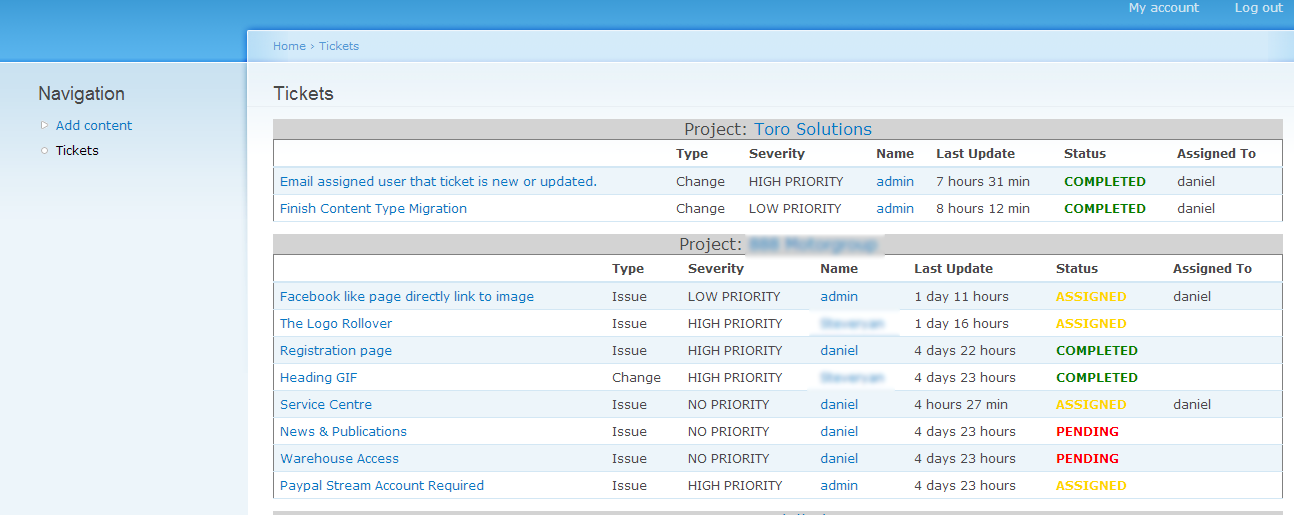Open the Email assigned user ticket
The height and width of the screenshot is (515, 1294).
[x=437, y=181]
